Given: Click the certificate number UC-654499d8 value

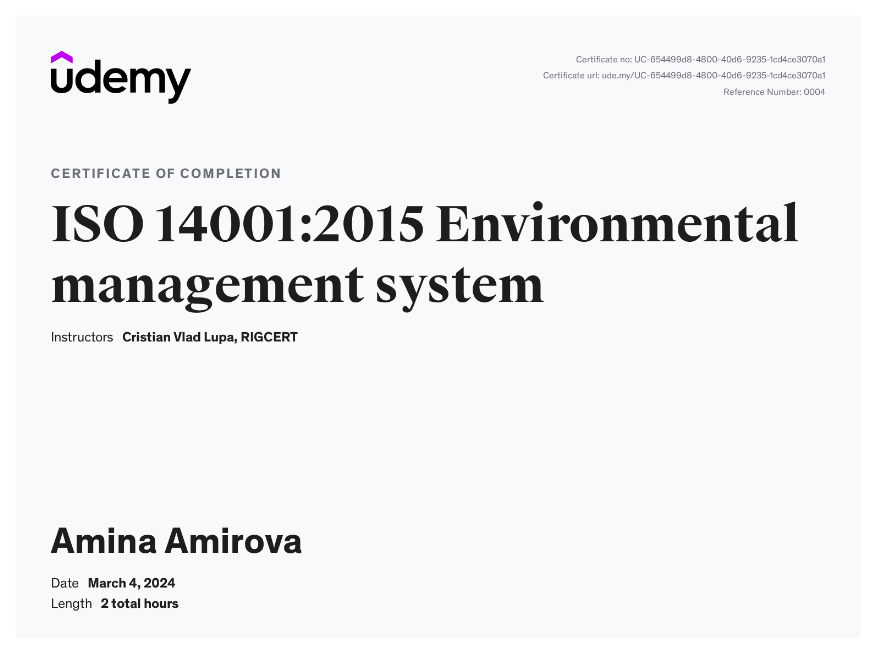Looking at the screenshot, I should pos(729,60).
